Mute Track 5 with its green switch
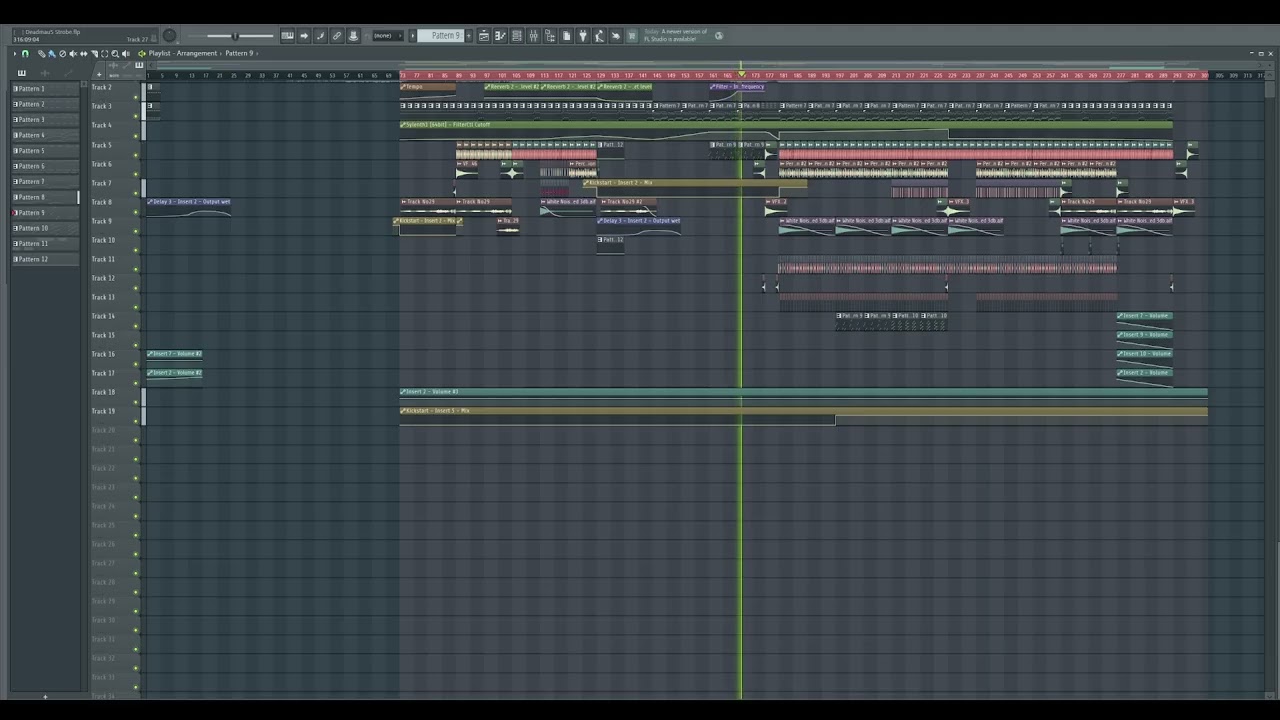This screenshot has width=1280, height=720. tap(136, 154)
